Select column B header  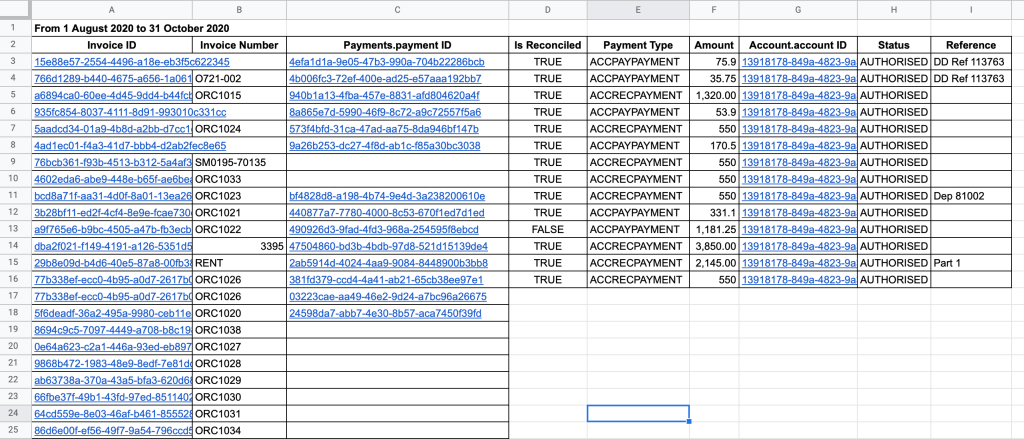240,10
